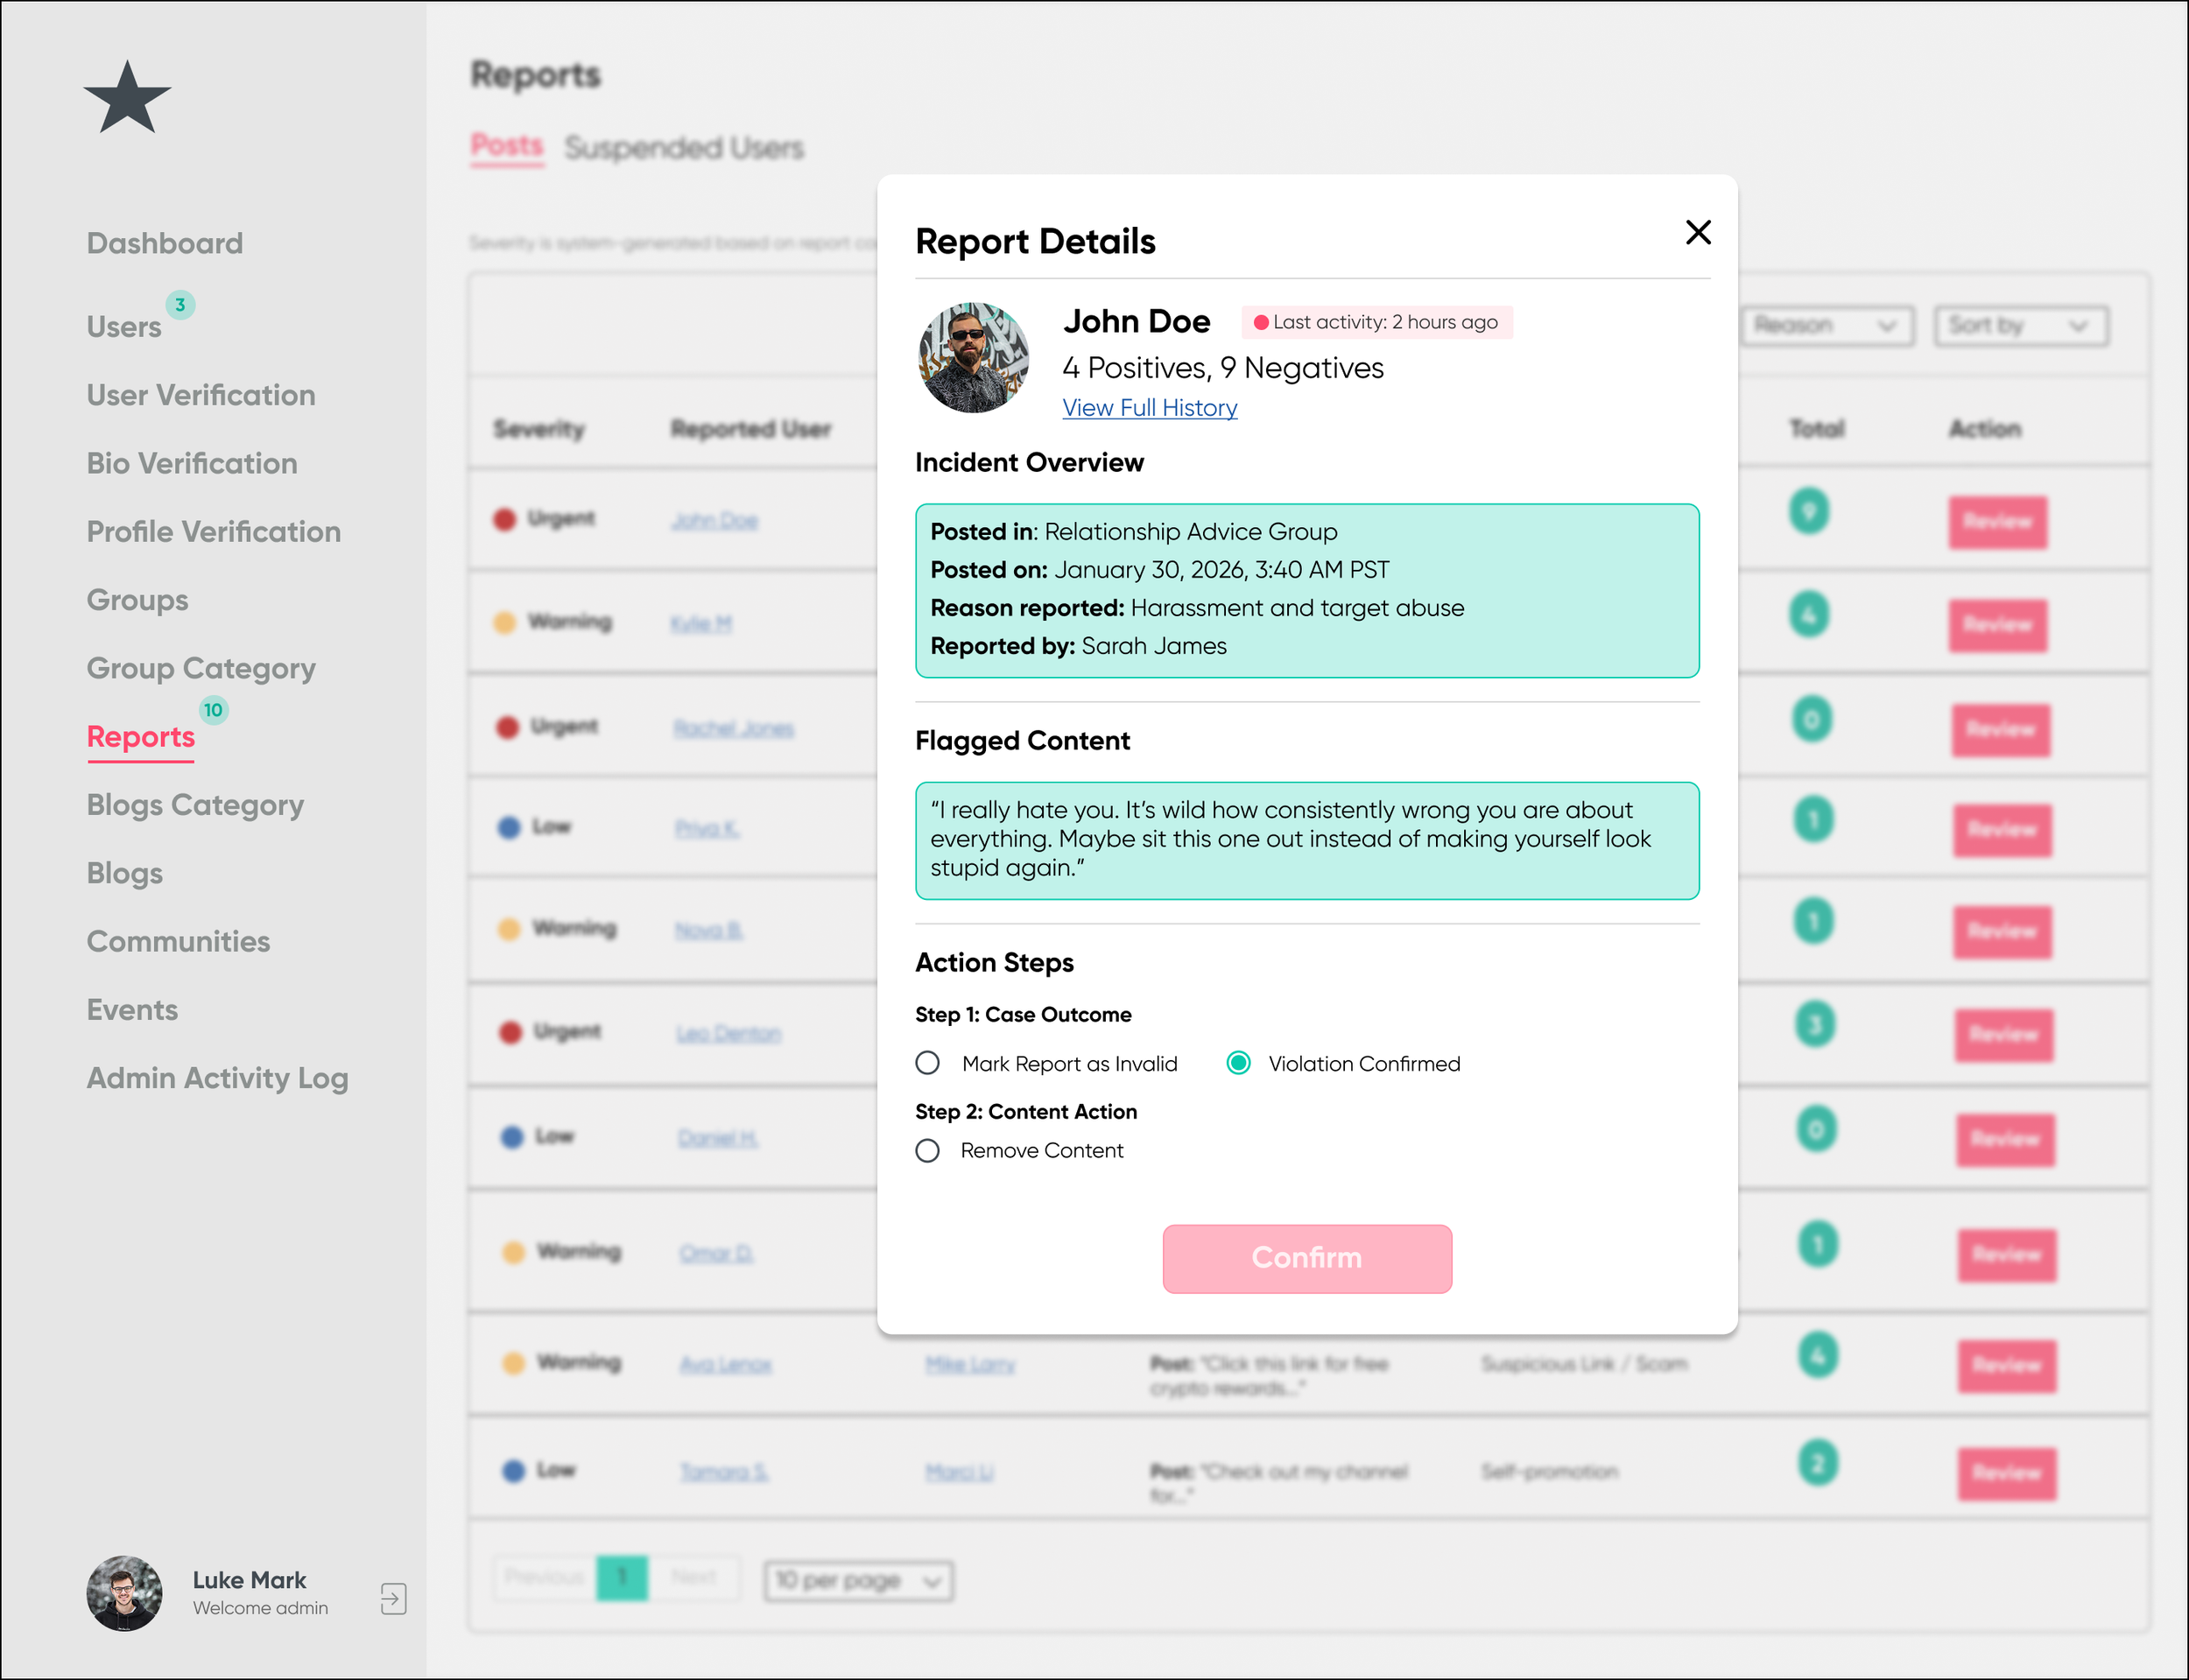Screen dimensions: 2189x1680
Task: Open the View Full History link
Action: [x=1149, y=408]
